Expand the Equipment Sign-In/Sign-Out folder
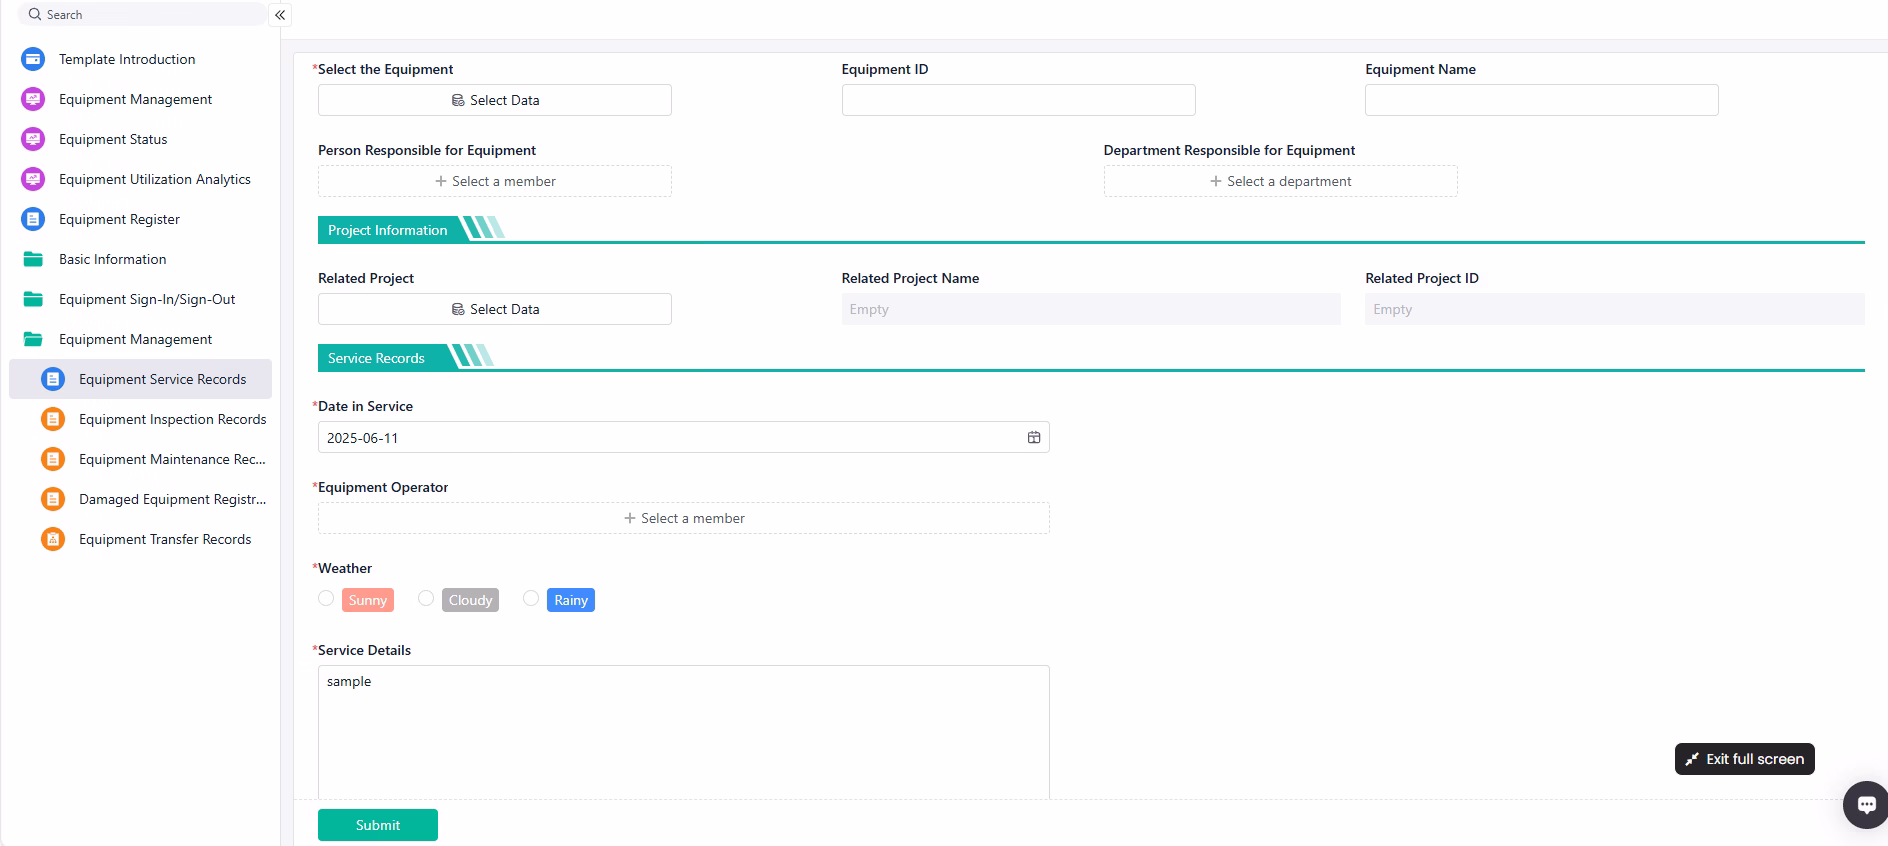The image size is (1888, 846). [147, 299]
